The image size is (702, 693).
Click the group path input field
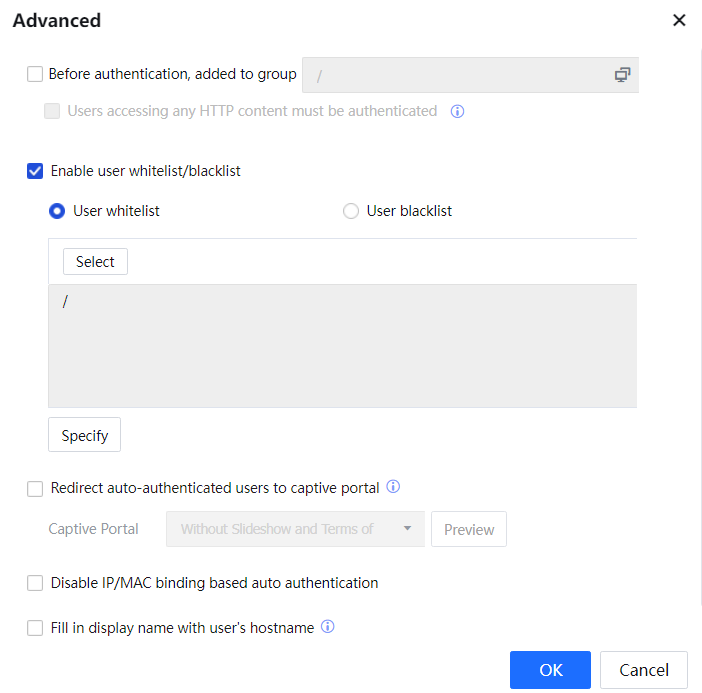click(x=455, y=75)
